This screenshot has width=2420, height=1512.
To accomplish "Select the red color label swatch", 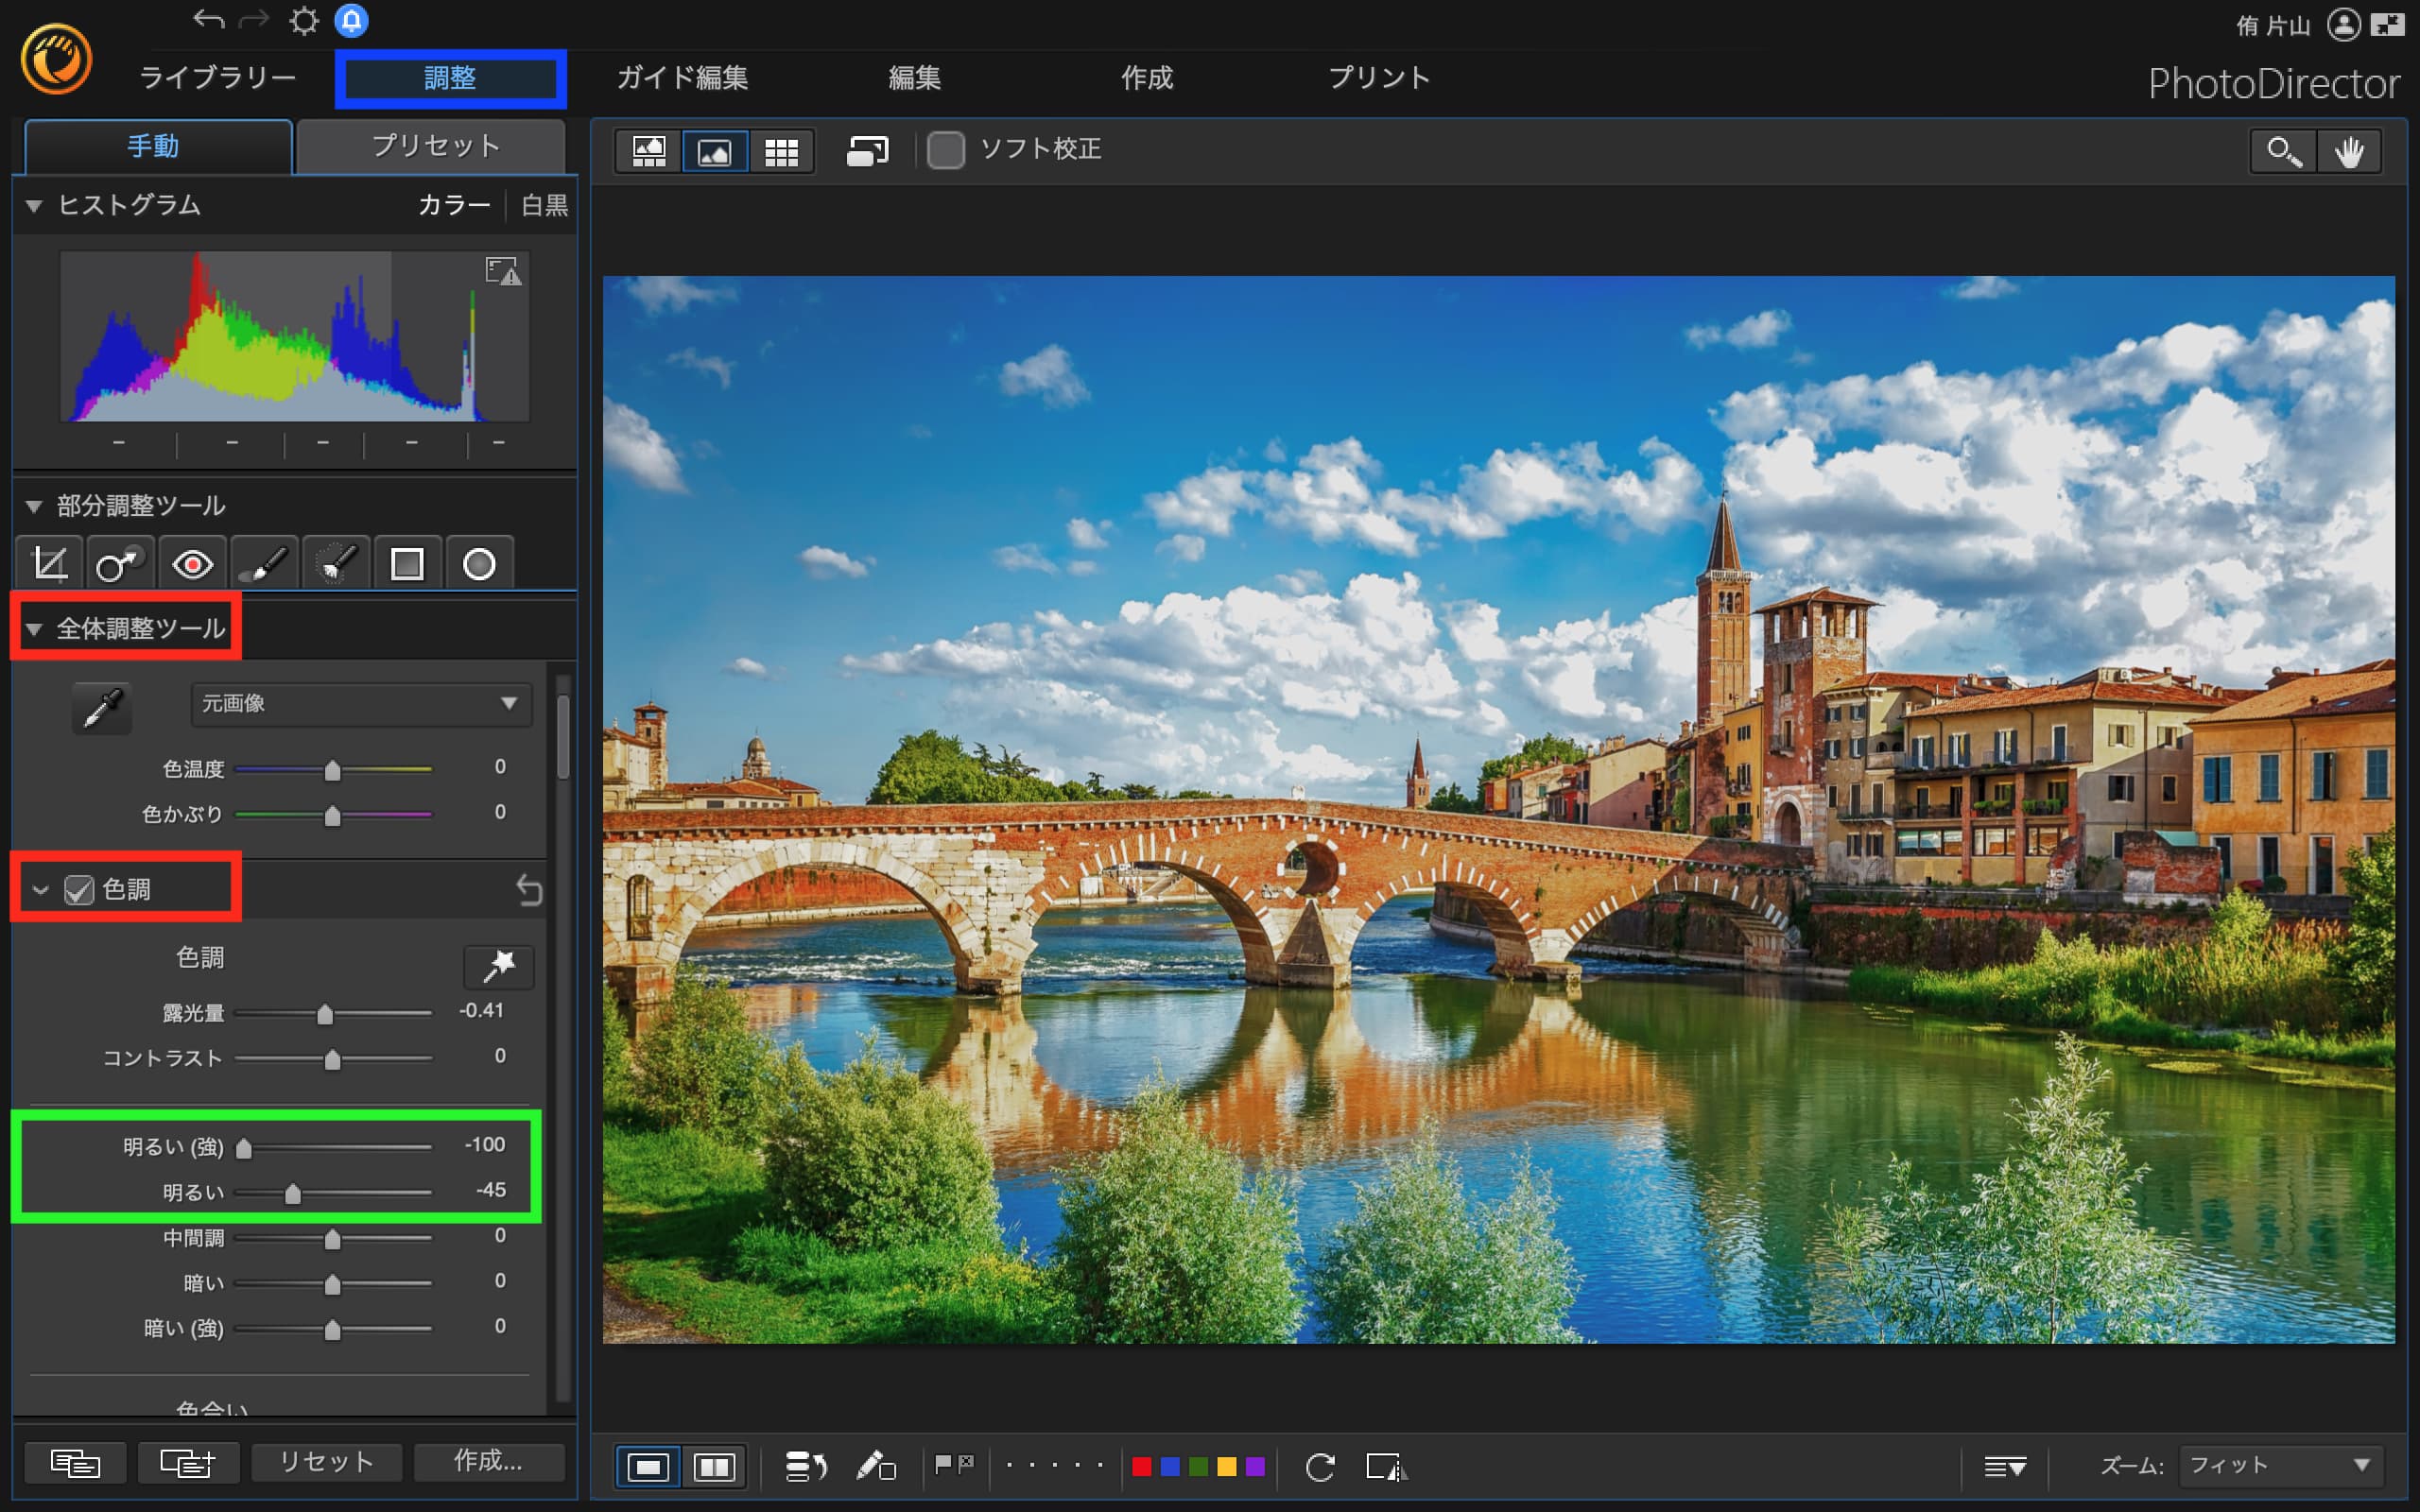I will (1141, 1467).
